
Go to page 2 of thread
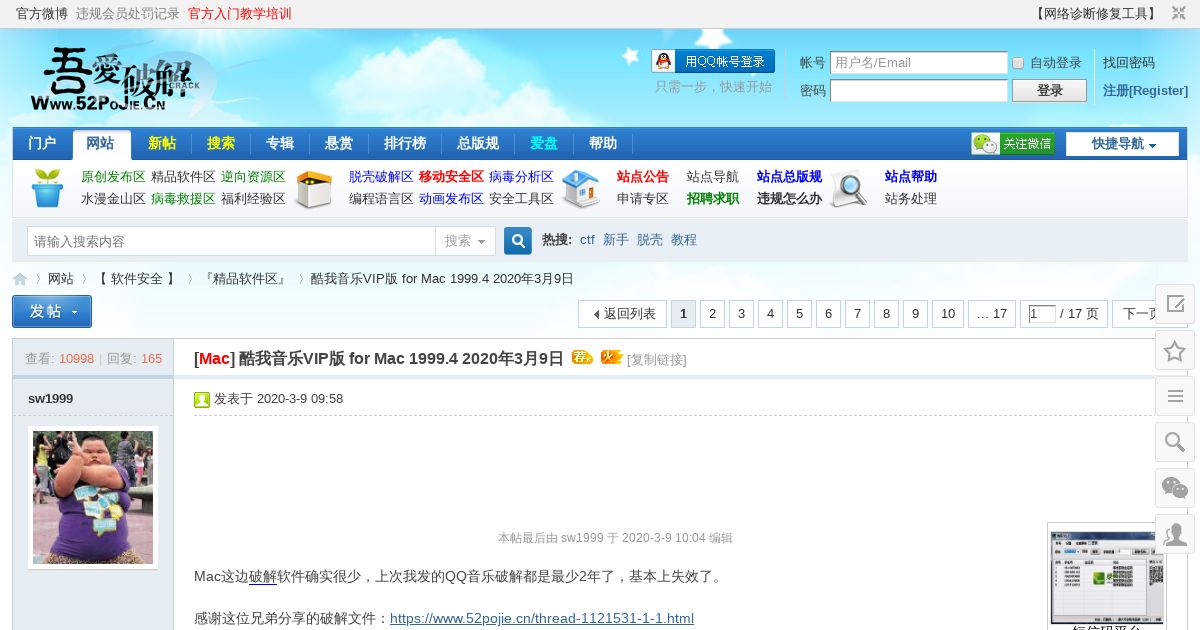[712, 314]
